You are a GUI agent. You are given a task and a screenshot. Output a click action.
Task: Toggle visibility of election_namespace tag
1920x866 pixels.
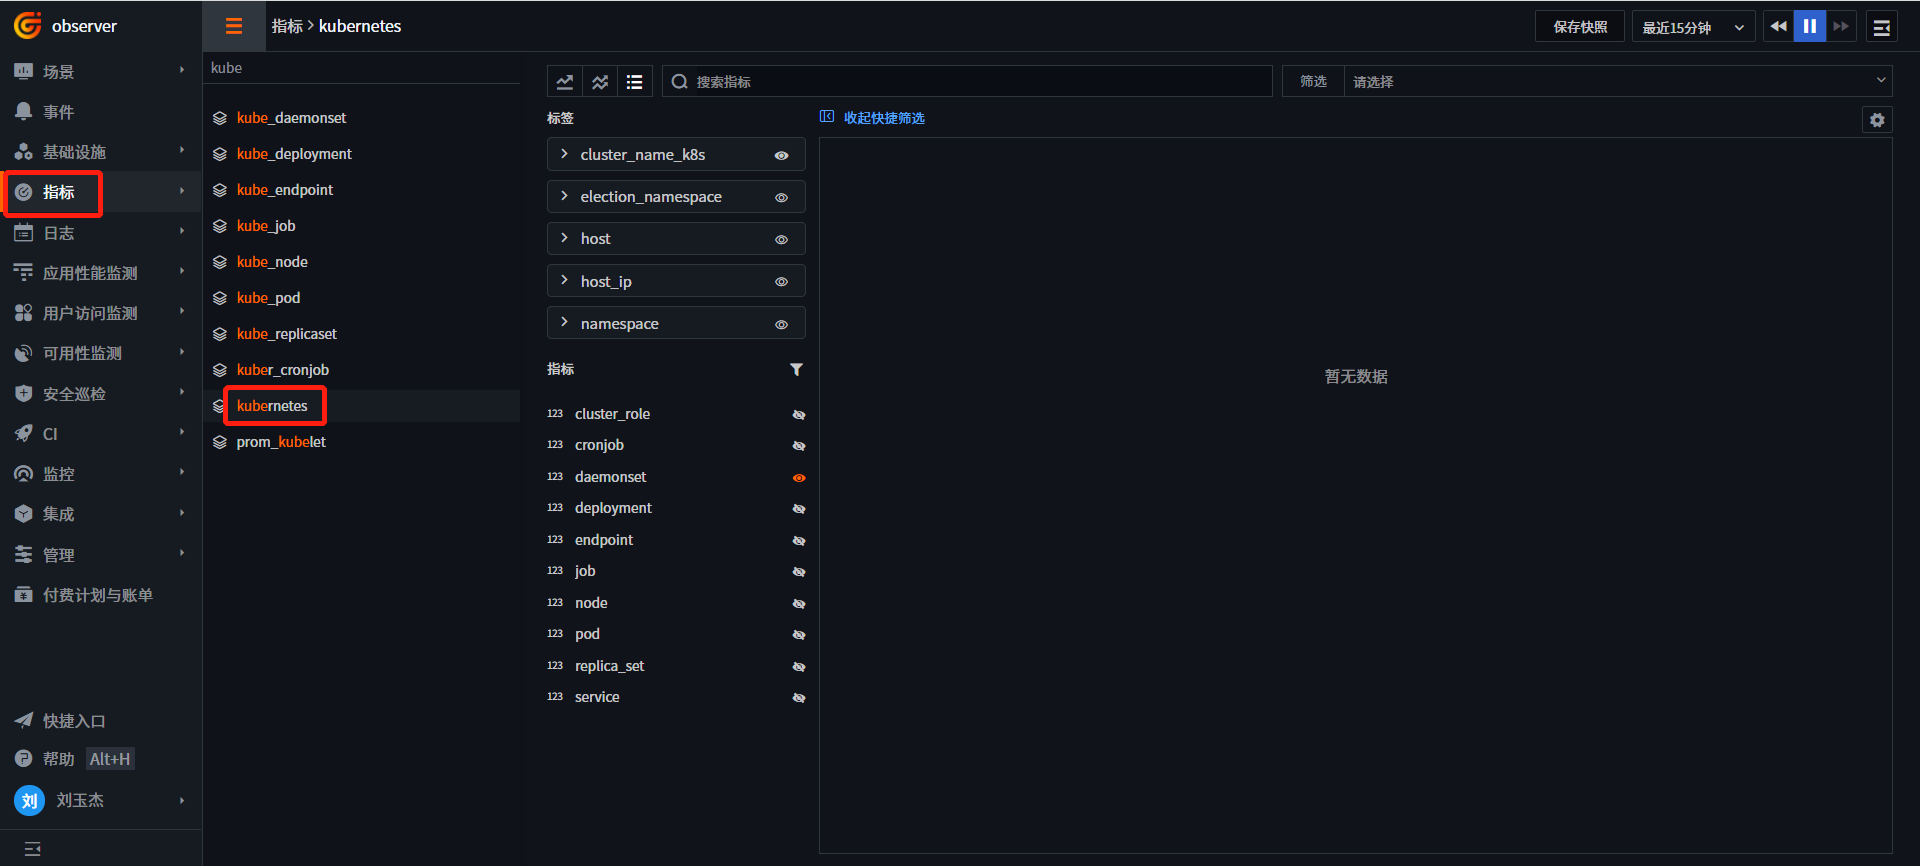coord(782,198)
